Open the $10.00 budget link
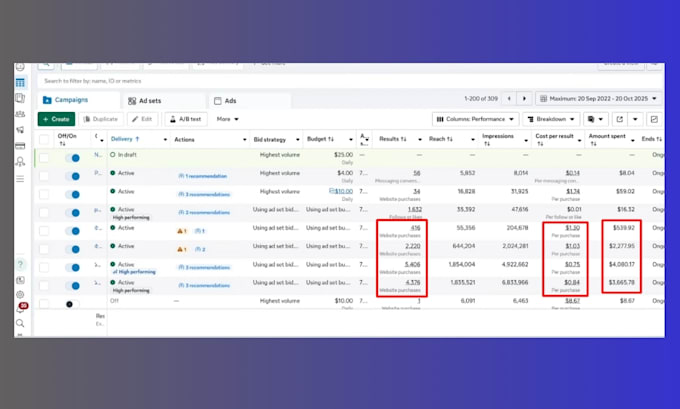Viewport: 680px width, 409px height. click(x=341, y=191)
